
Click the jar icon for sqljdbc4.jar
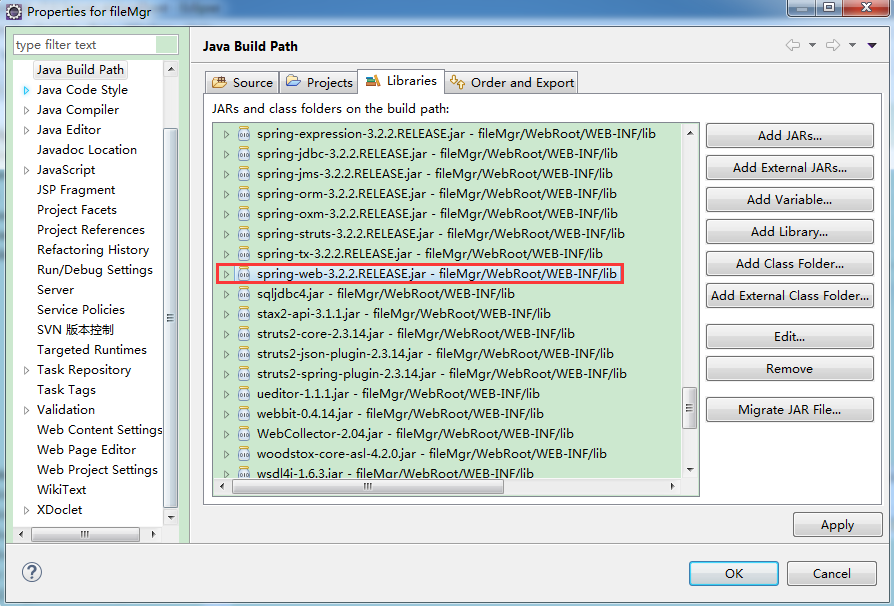pyautogui.click(x=244, y=294)
